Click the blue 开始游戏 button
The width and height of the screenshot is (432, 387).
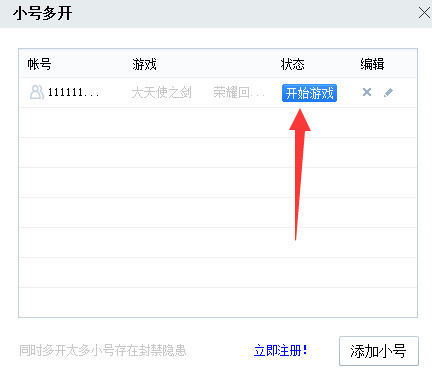point(309,93)
